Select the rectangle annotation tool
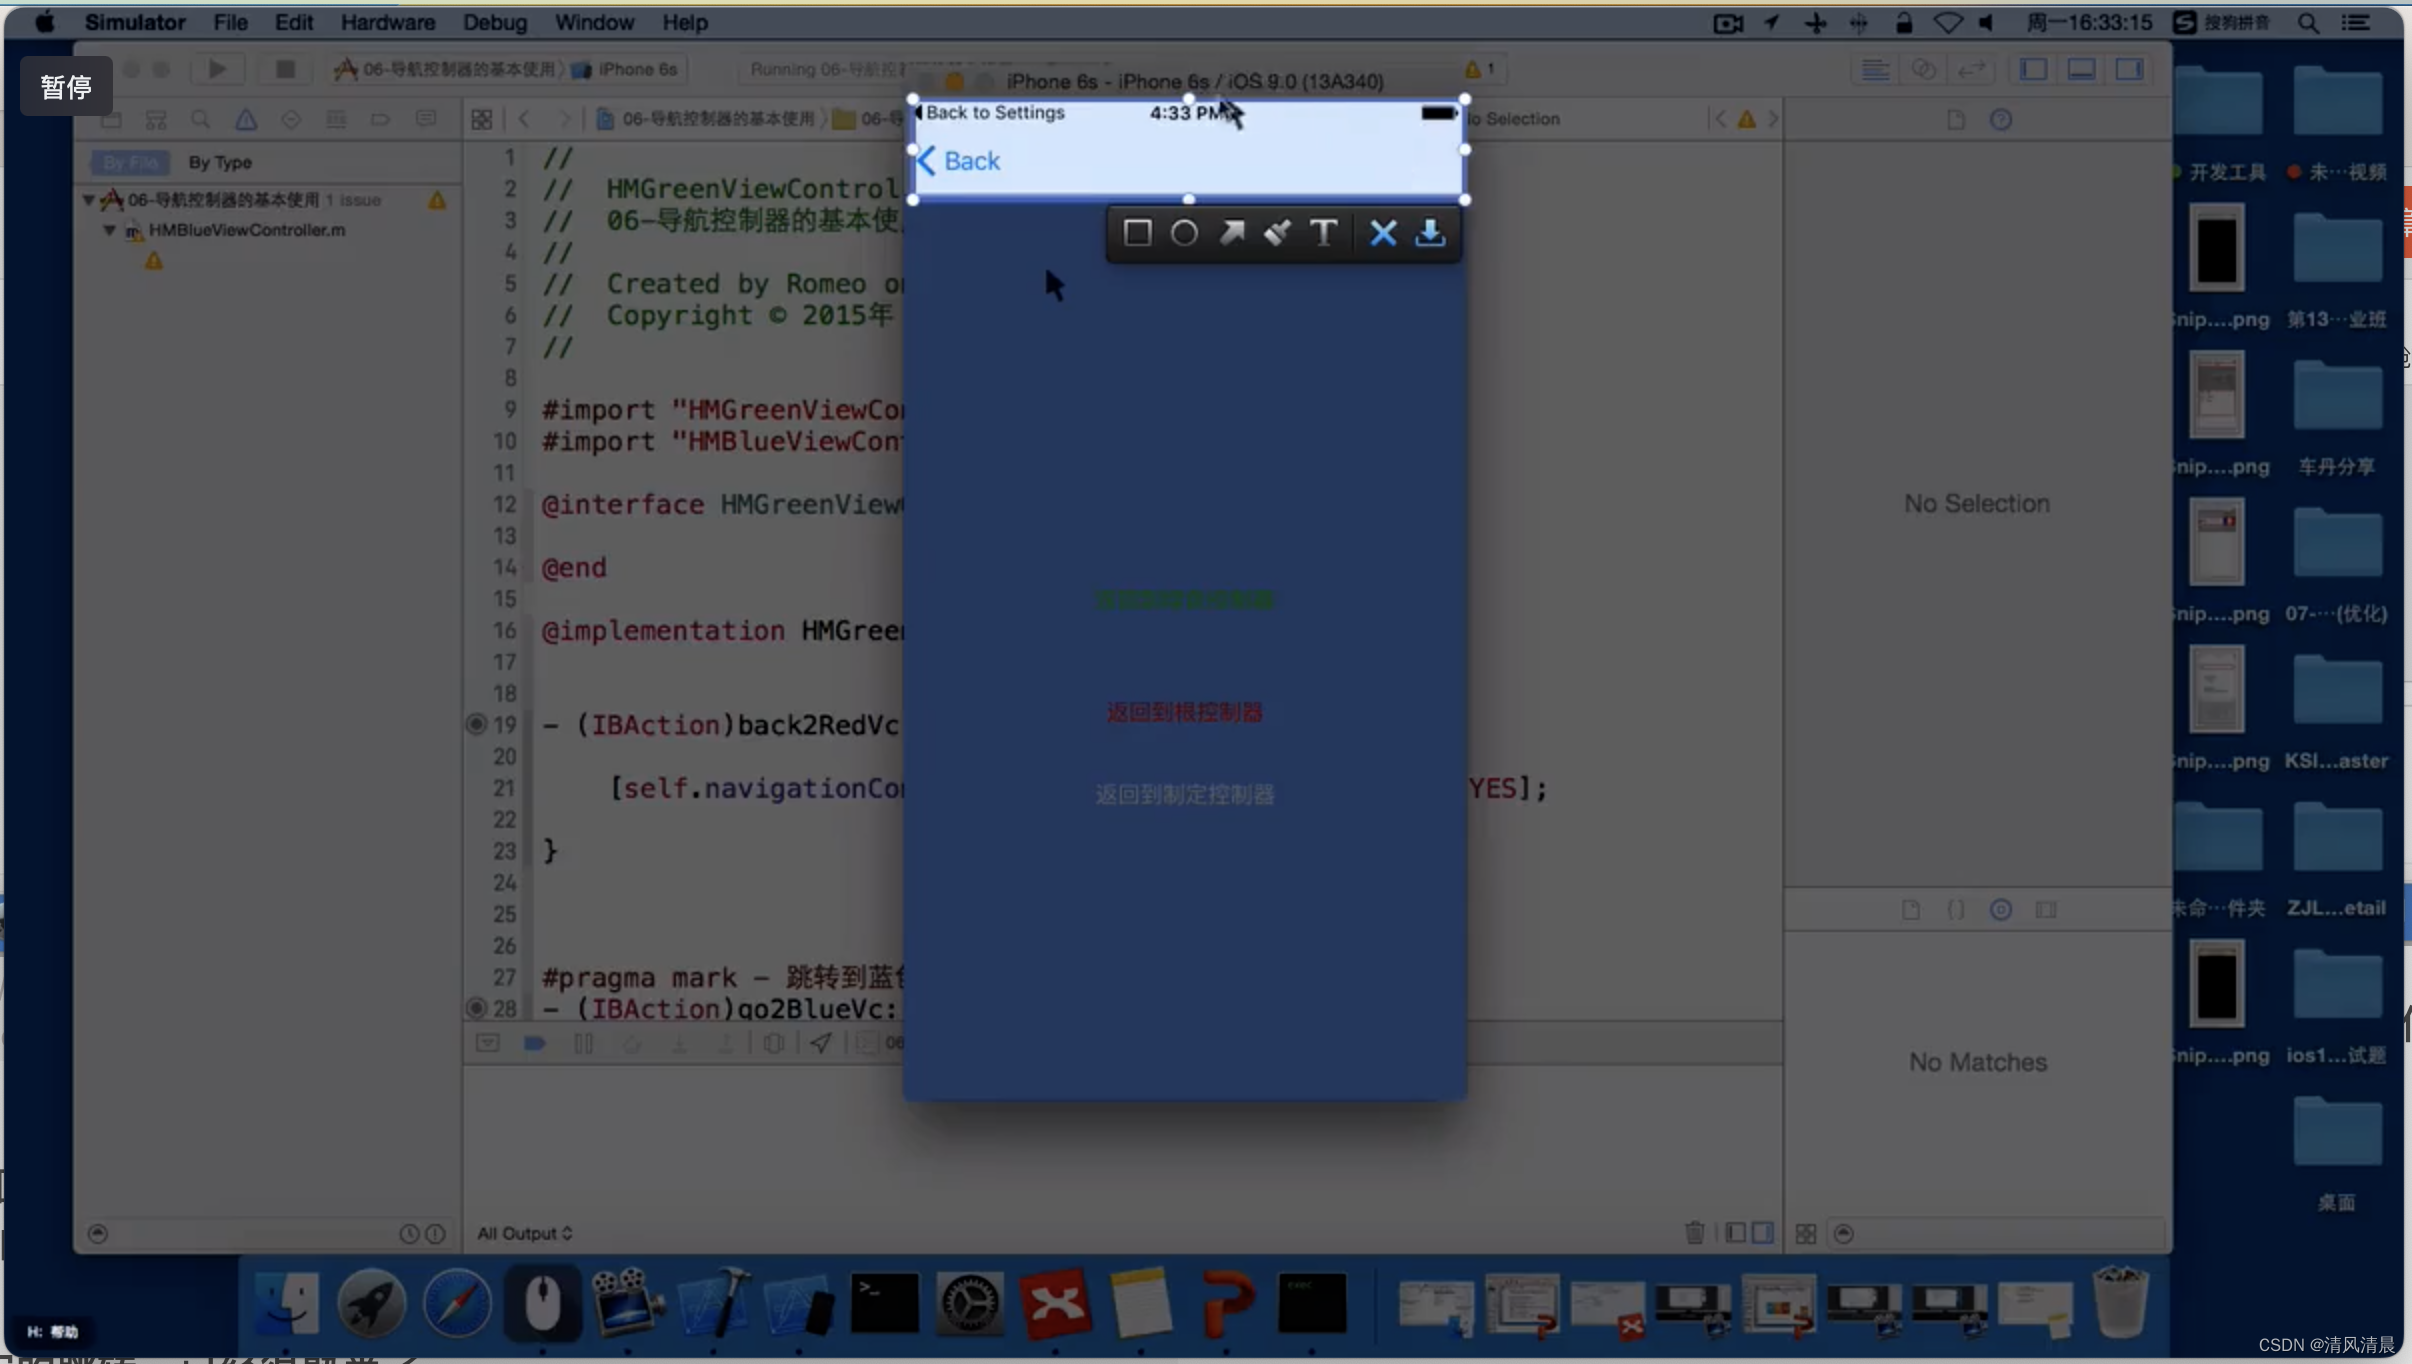 pyautogui.click(x=1136, y=233)
